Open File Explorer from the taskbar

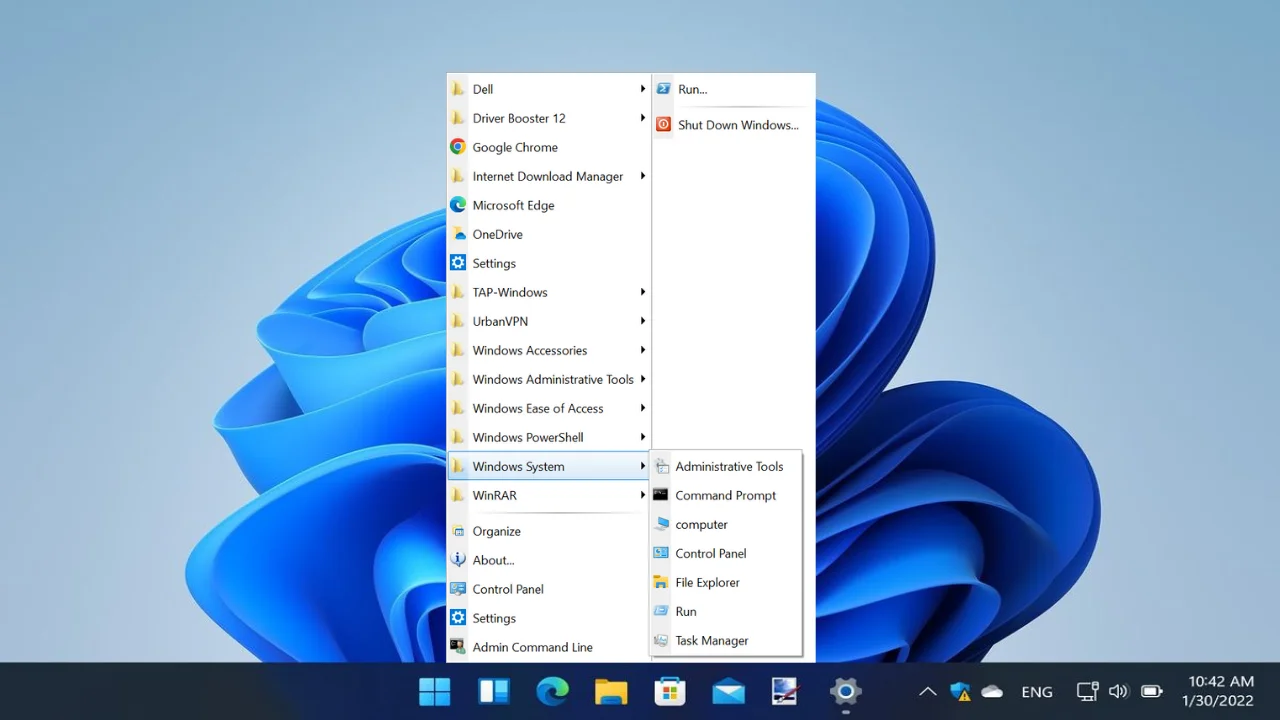(611, 691)
